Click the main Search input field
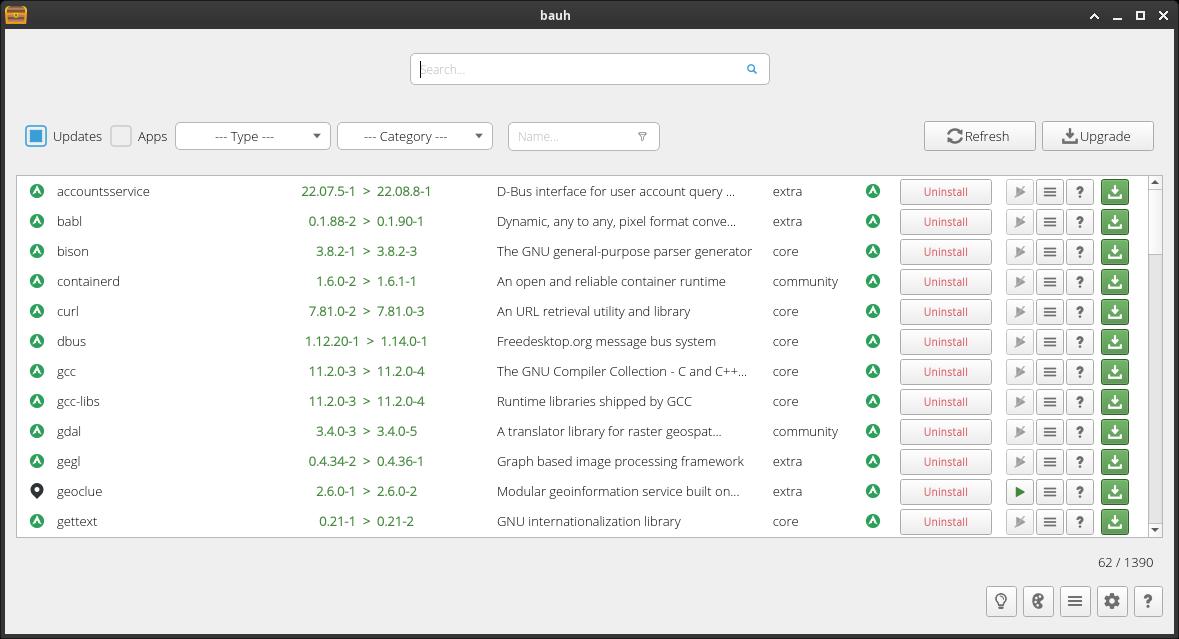1179x639 pixels. coord(590,69)
